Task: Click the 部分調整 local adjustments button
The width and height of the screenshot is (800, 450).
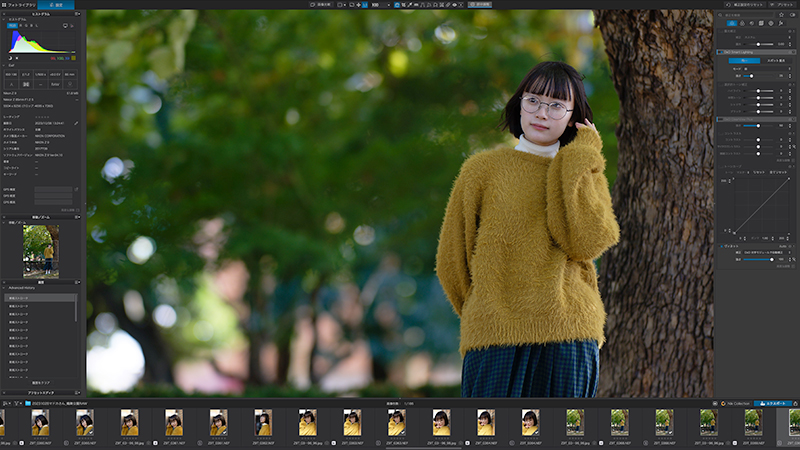Action: (480, 5)
